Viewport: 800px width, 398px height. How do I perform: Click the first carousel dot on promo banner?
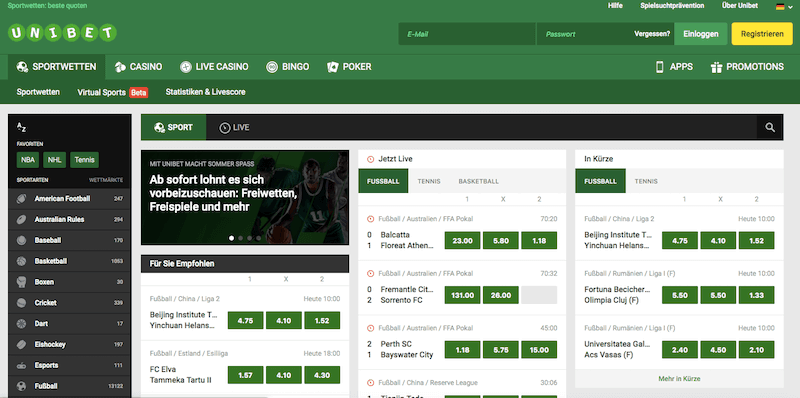click(x=232, y=238)
